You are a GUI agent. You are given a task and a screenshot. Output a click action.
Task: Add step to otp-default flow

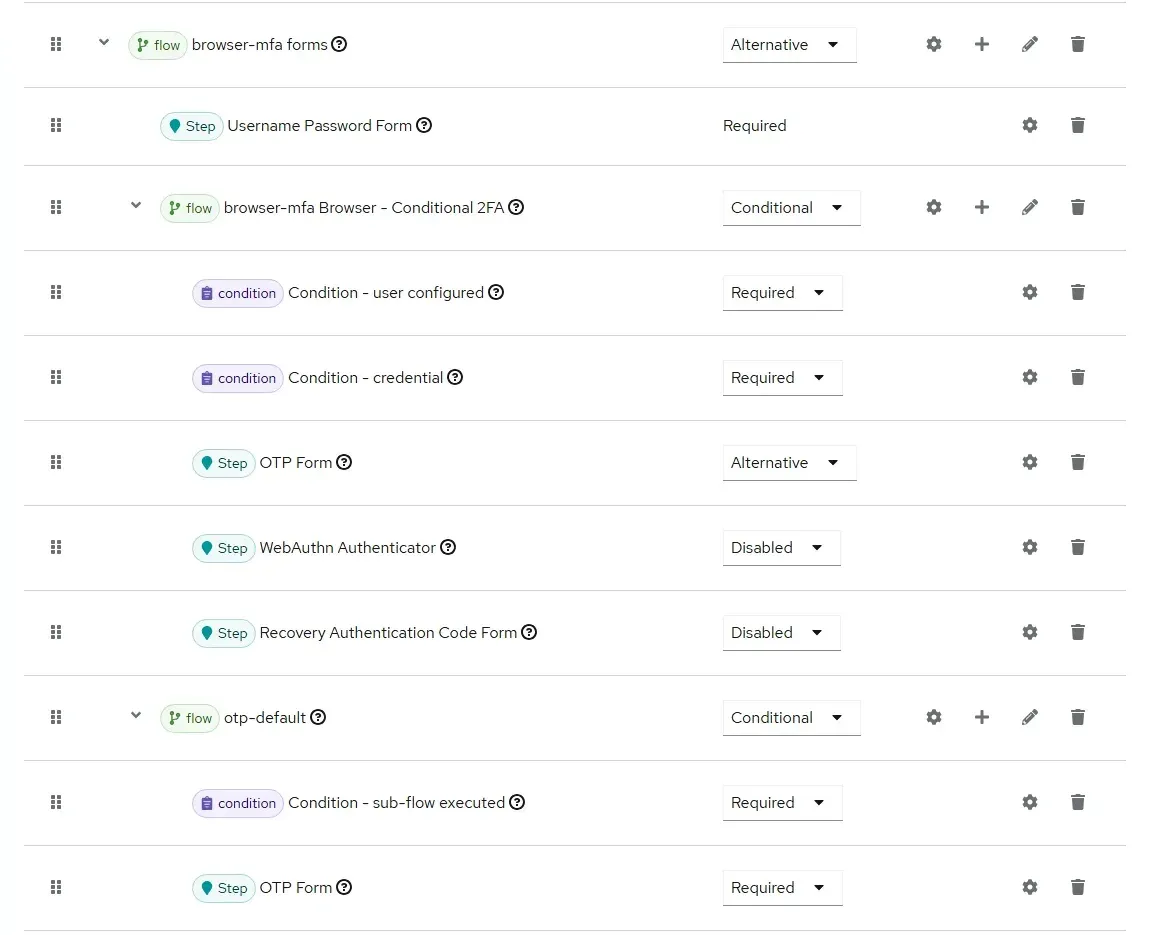(982, 717)
